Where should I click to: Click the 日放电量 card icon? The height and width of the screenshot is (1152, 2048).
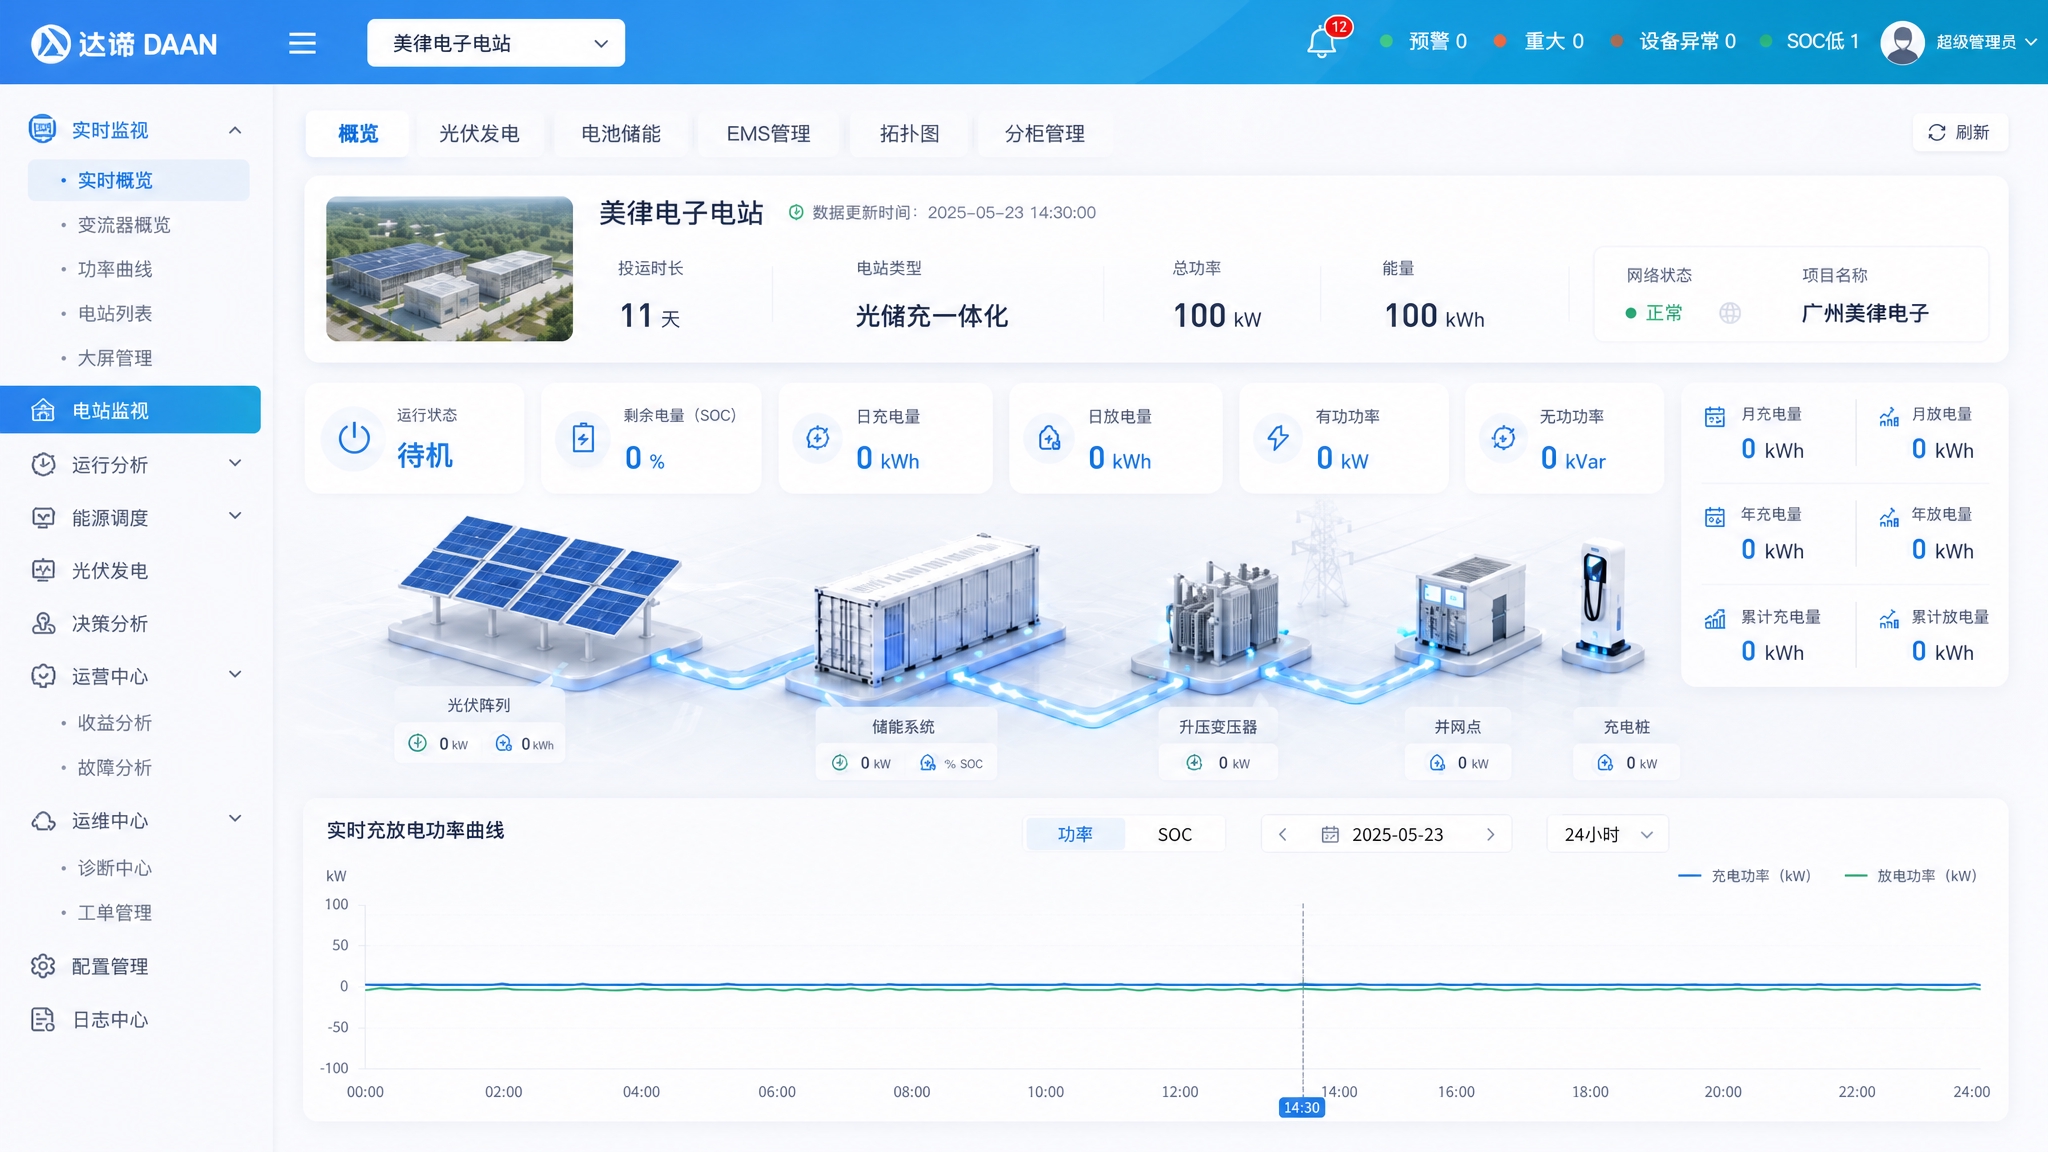coord(1049,438)
